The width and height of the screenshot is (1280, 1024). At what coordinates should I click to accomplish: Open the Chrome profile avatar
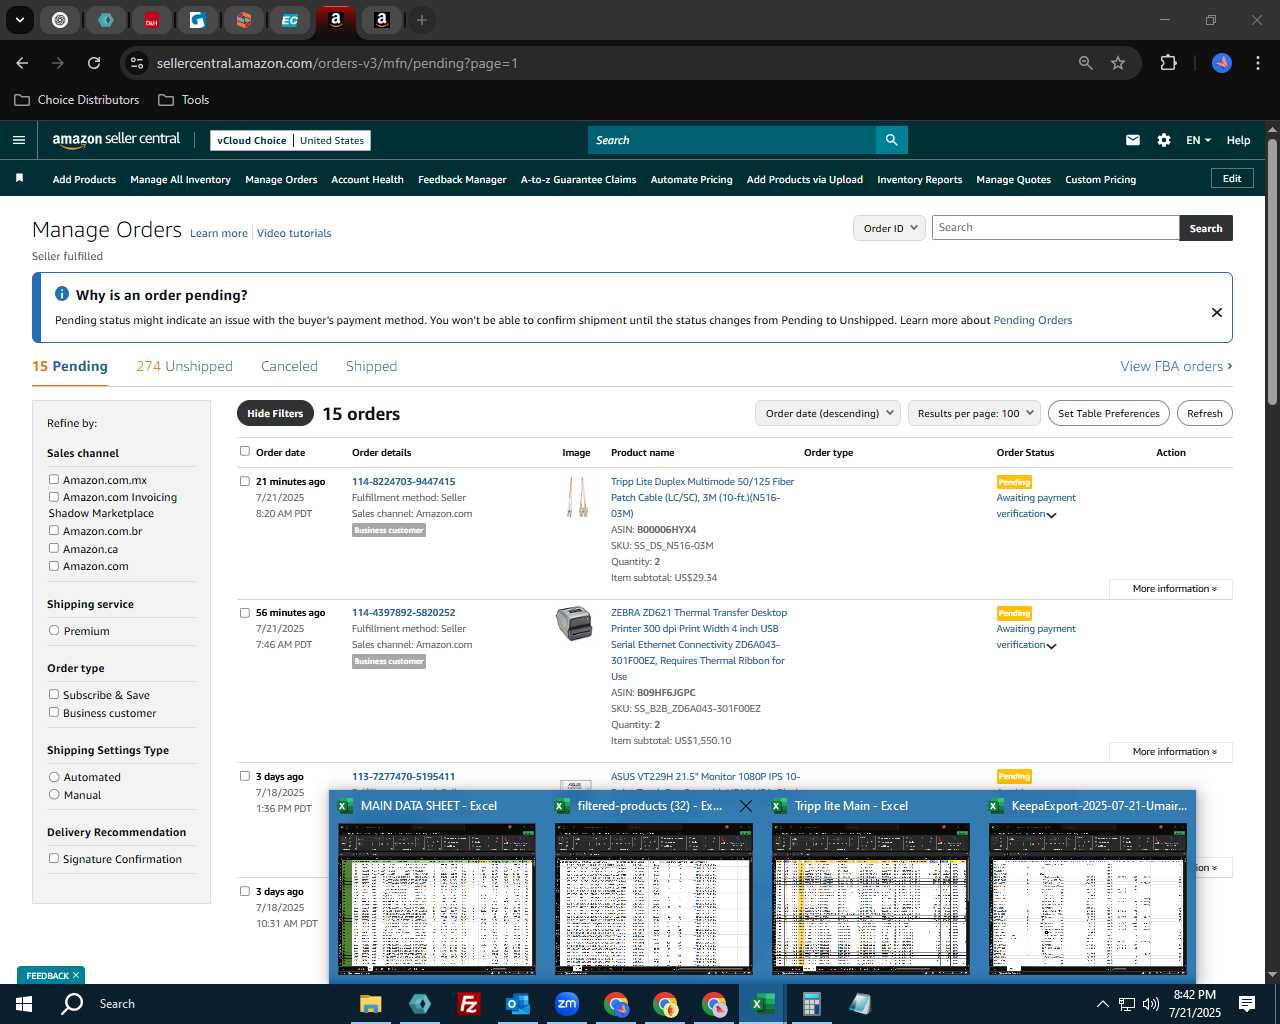pyautogui.click(x=1222, y=63)
